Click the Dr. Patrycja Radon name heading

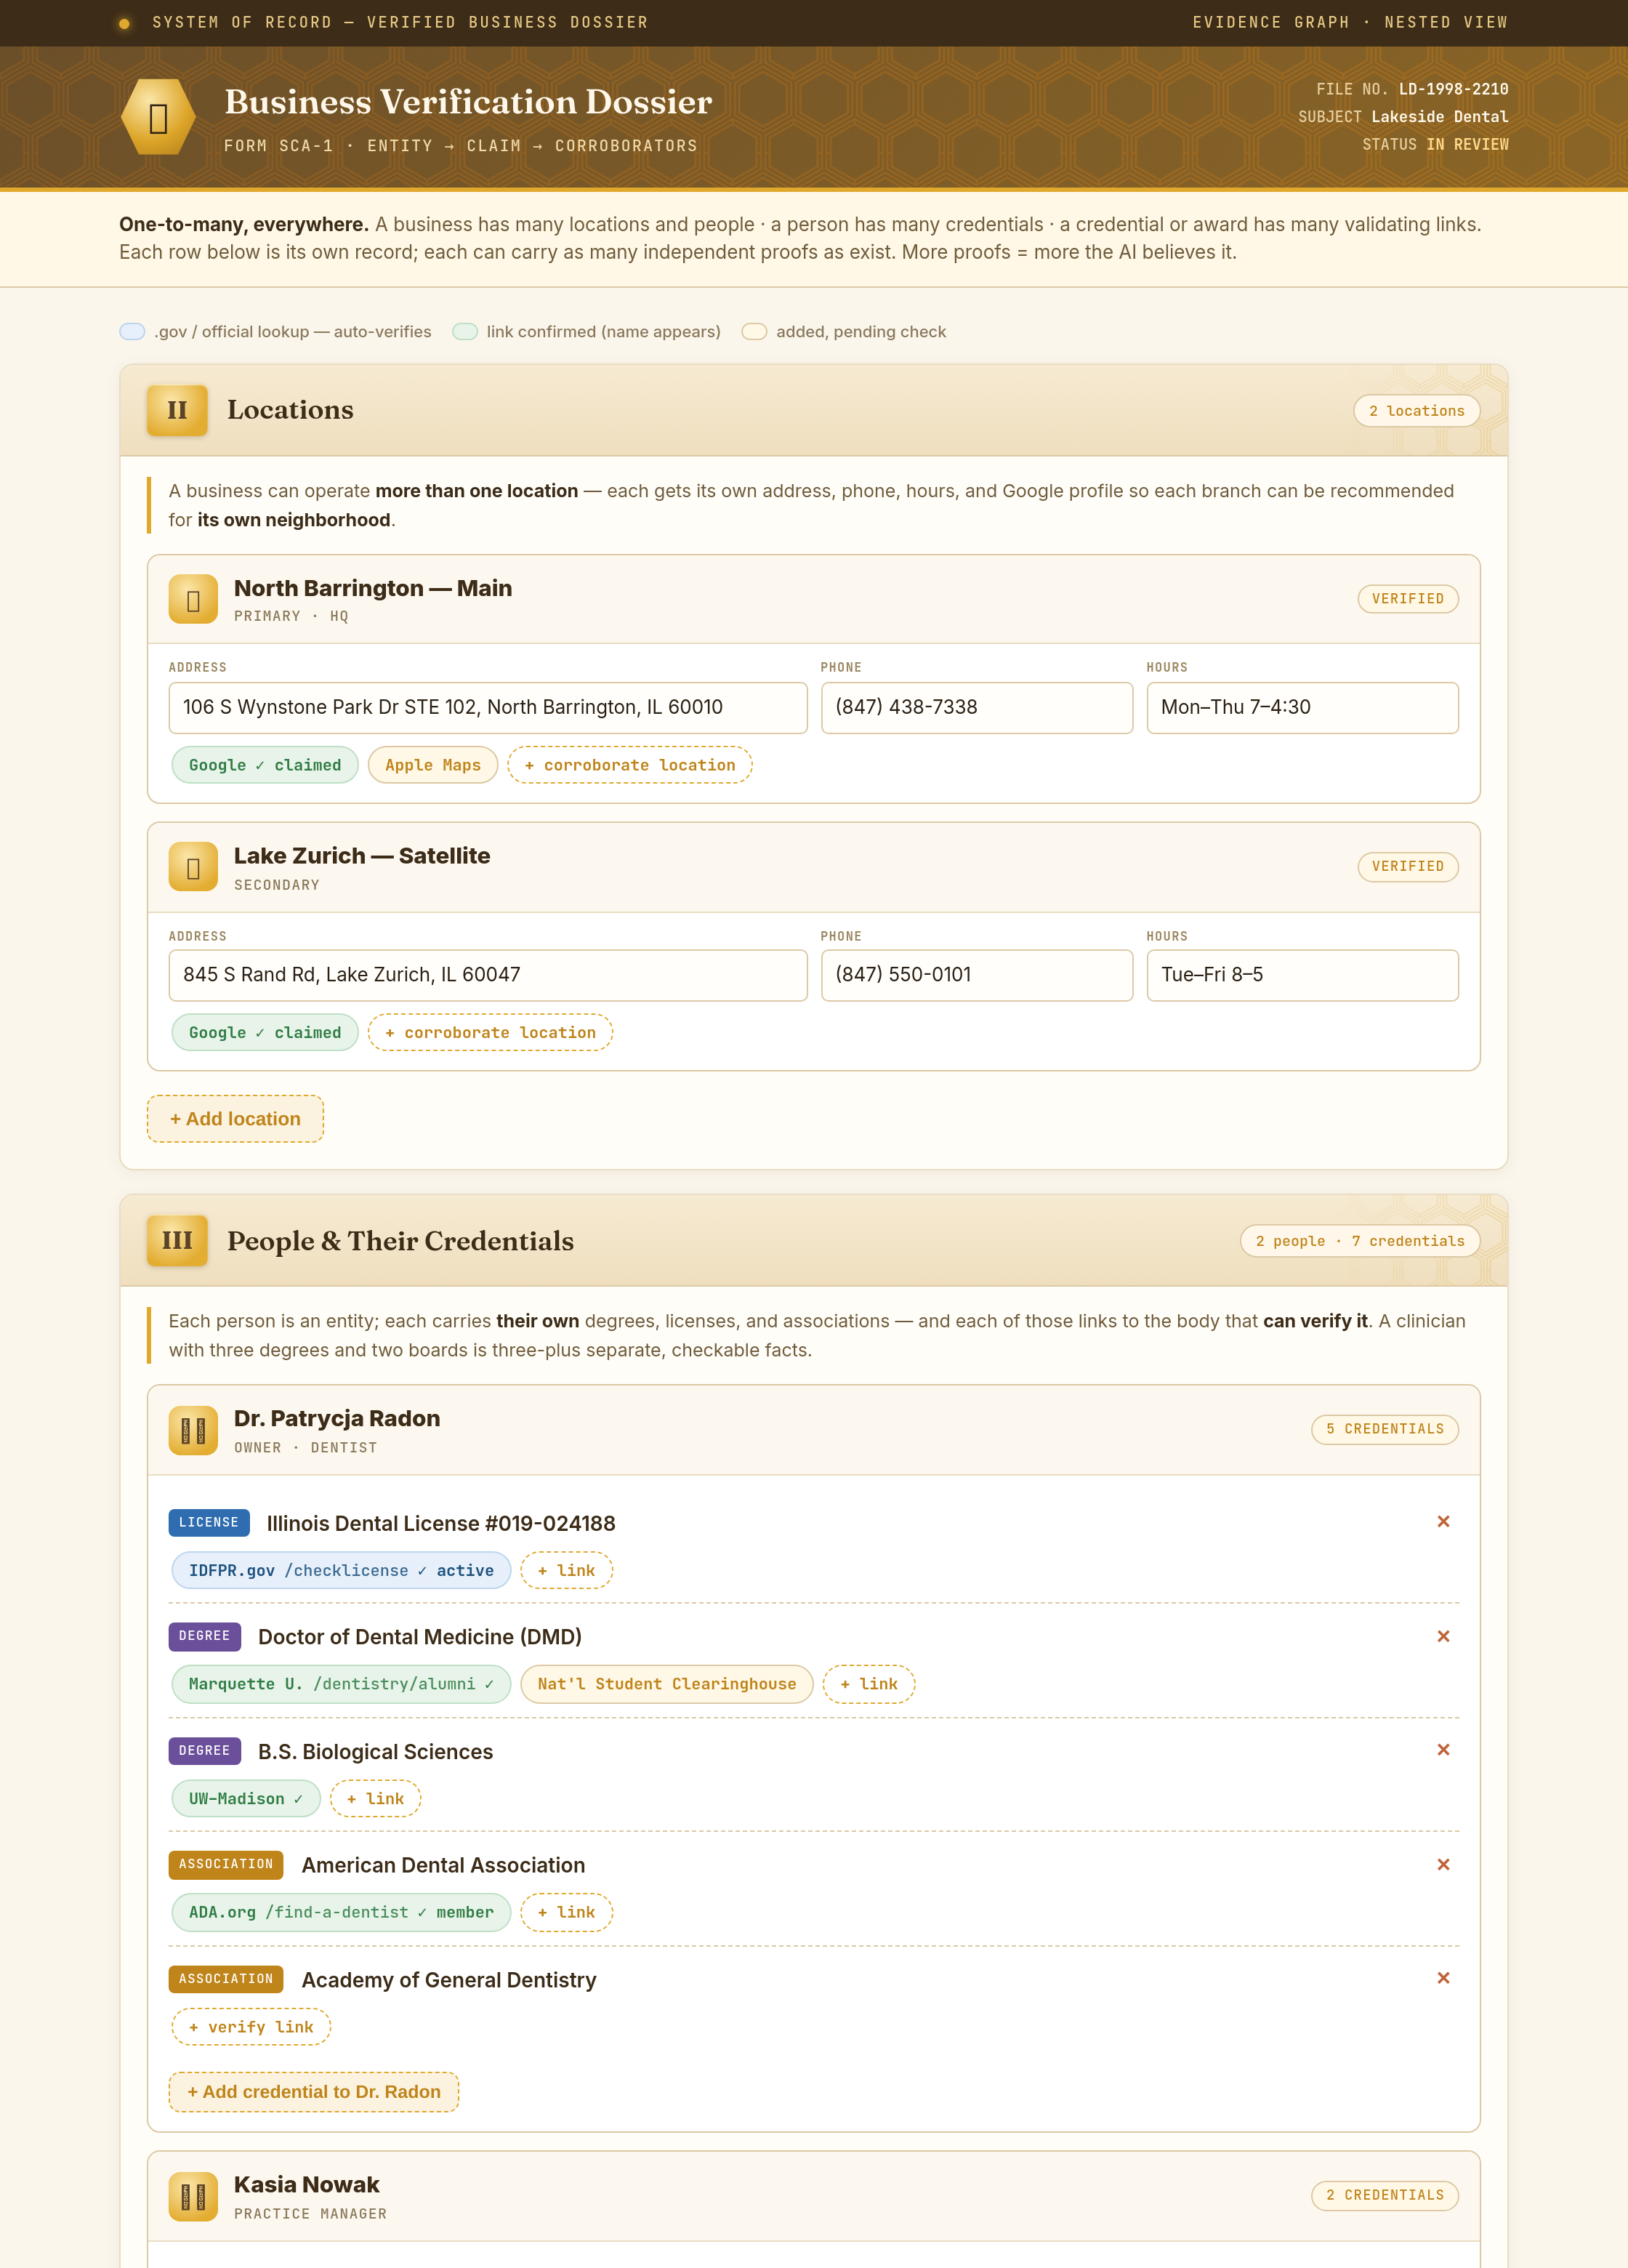(x=337, y=1418)
